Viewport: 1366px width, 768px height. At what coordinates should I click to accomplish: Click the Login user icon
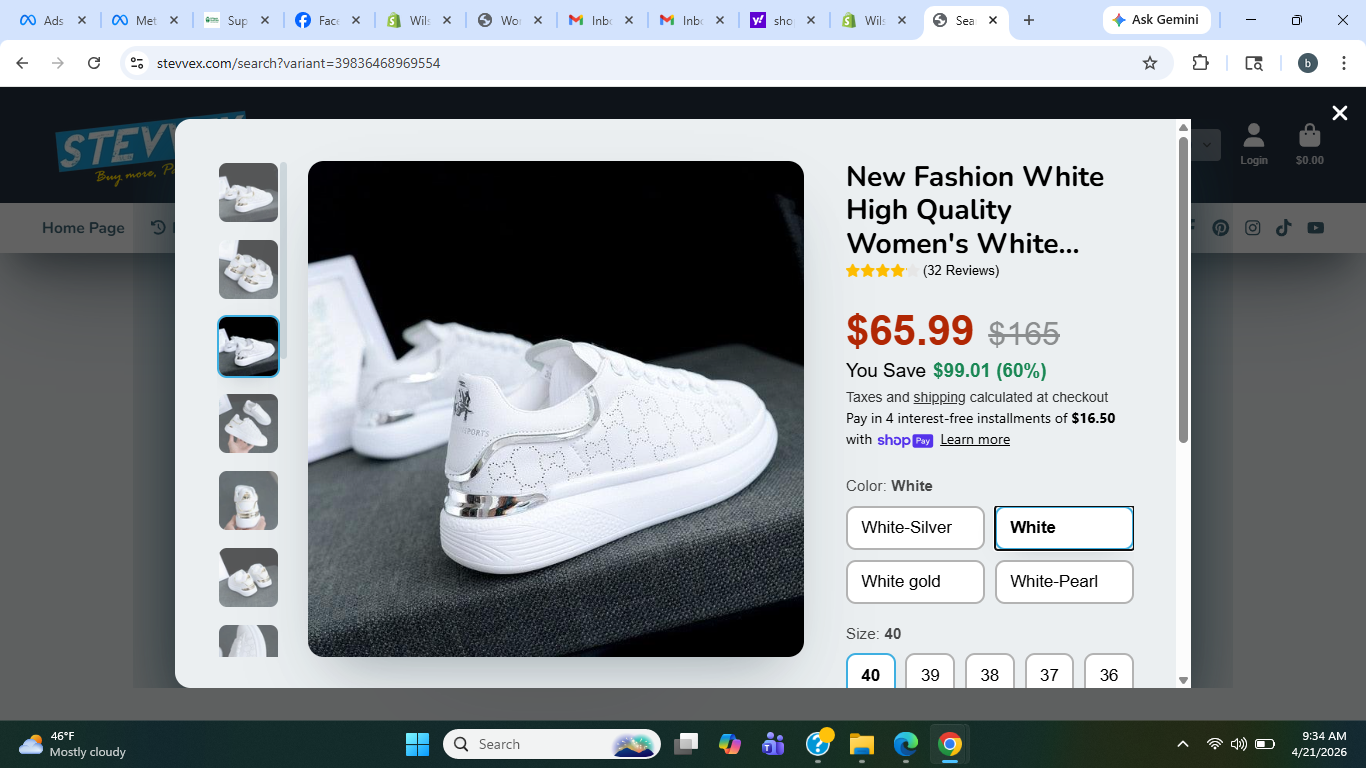pos(1253,144)
